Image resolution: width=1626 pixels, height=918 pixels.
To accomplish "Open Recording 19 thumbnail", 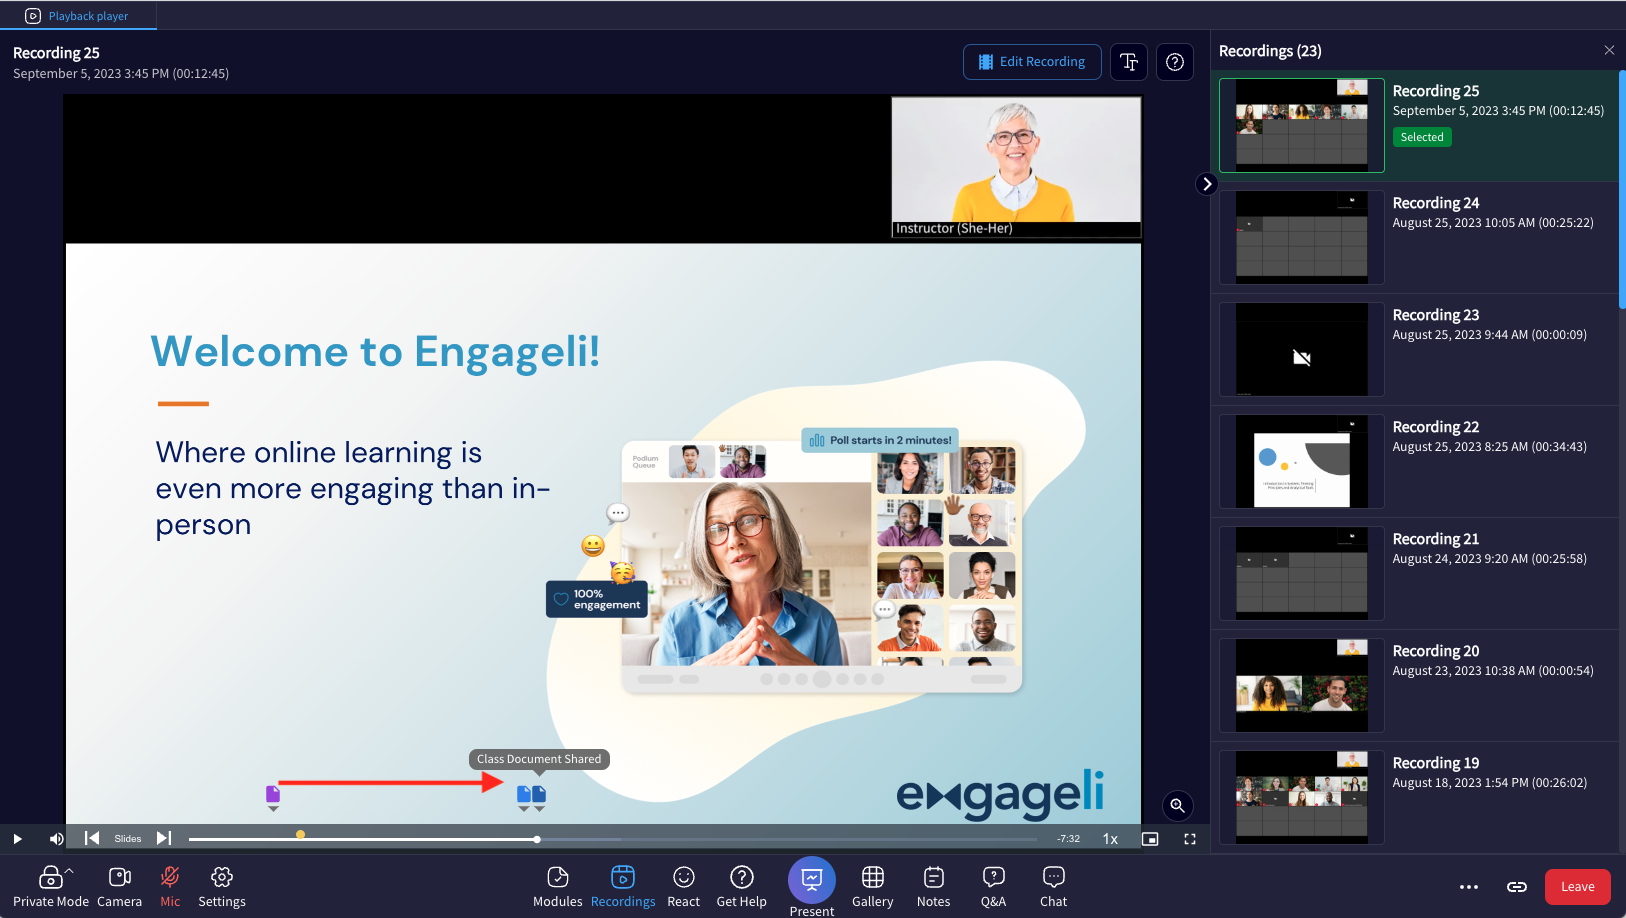I will [x=1302, y=797].
